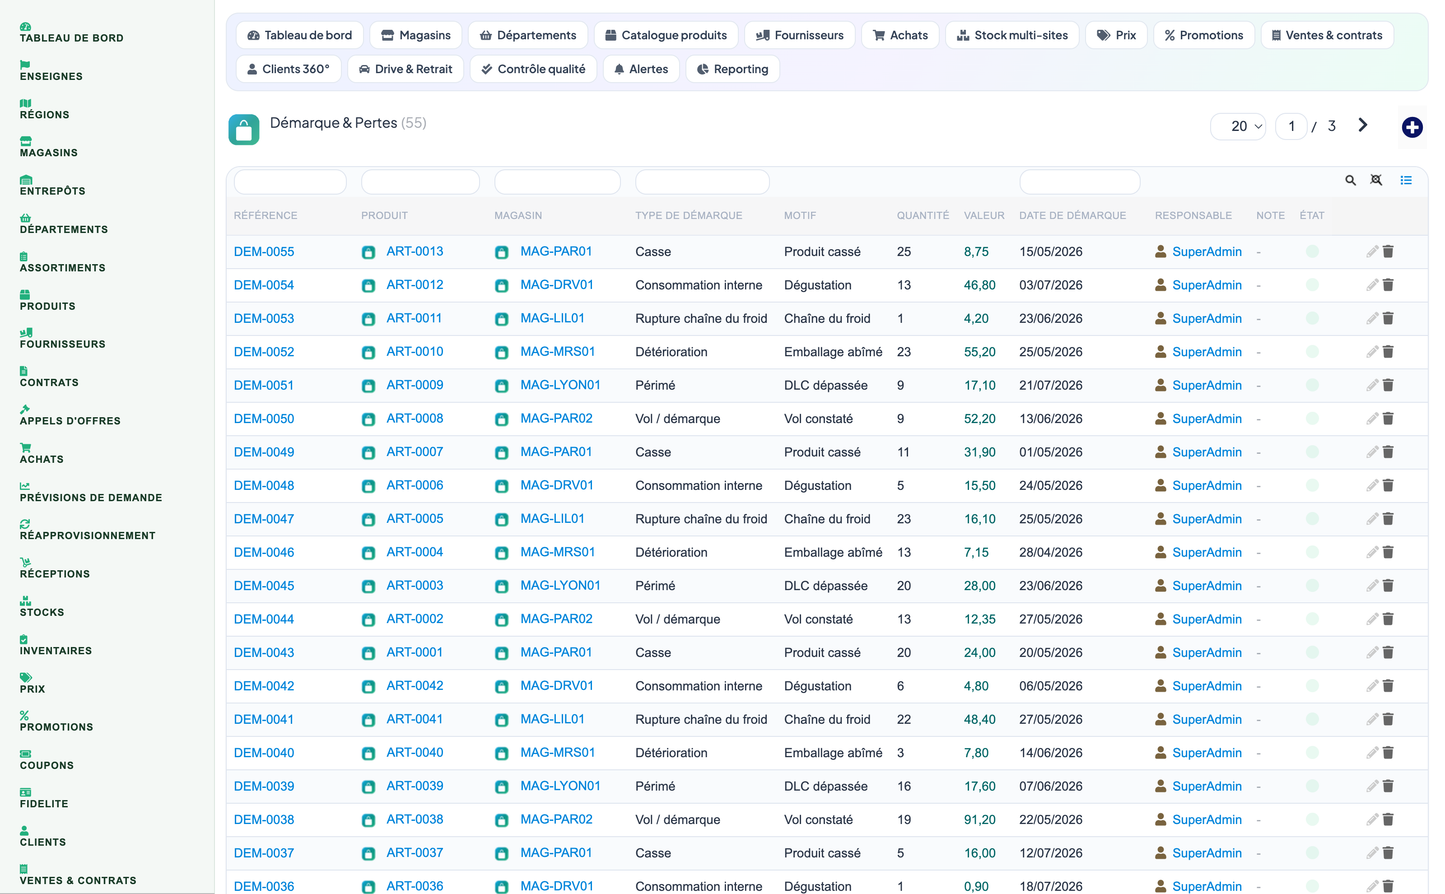Click the edit pencil for DEM-0052
This screenshot has width=1445, height=894.
1372,352
